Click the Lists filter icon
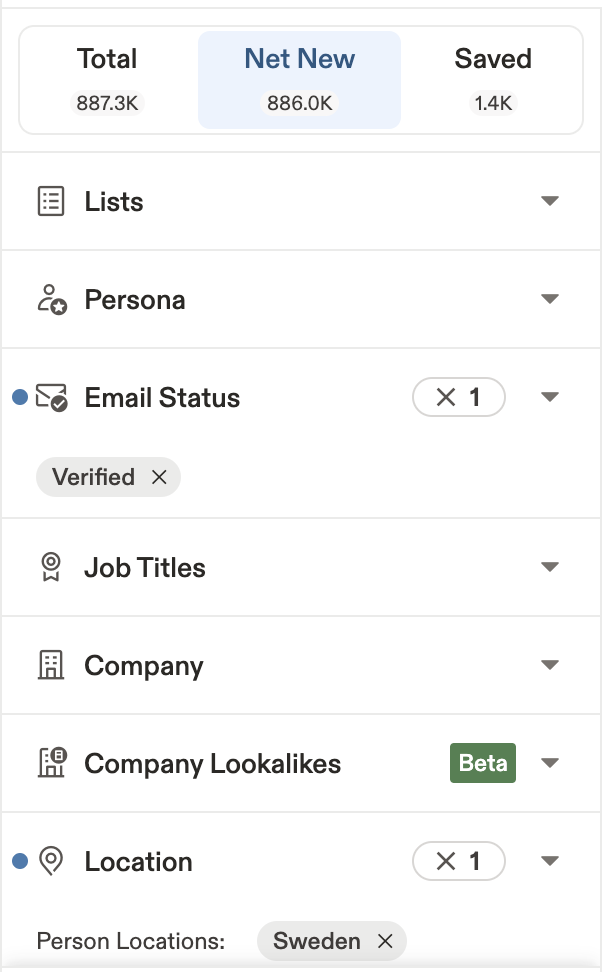The height and width of the screenshot is (972, 602). tap(50, 202)
